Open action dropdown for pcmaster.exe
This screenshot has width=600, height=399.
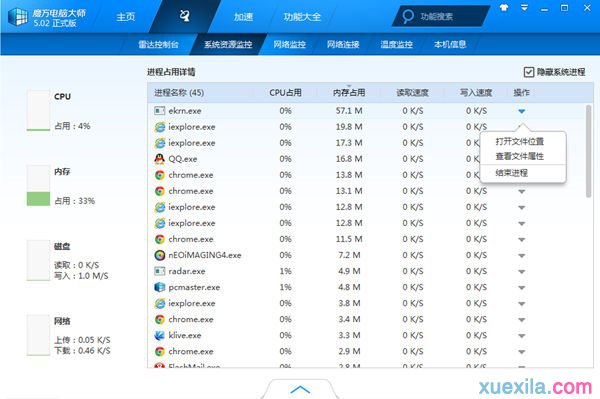coord(522,288)
